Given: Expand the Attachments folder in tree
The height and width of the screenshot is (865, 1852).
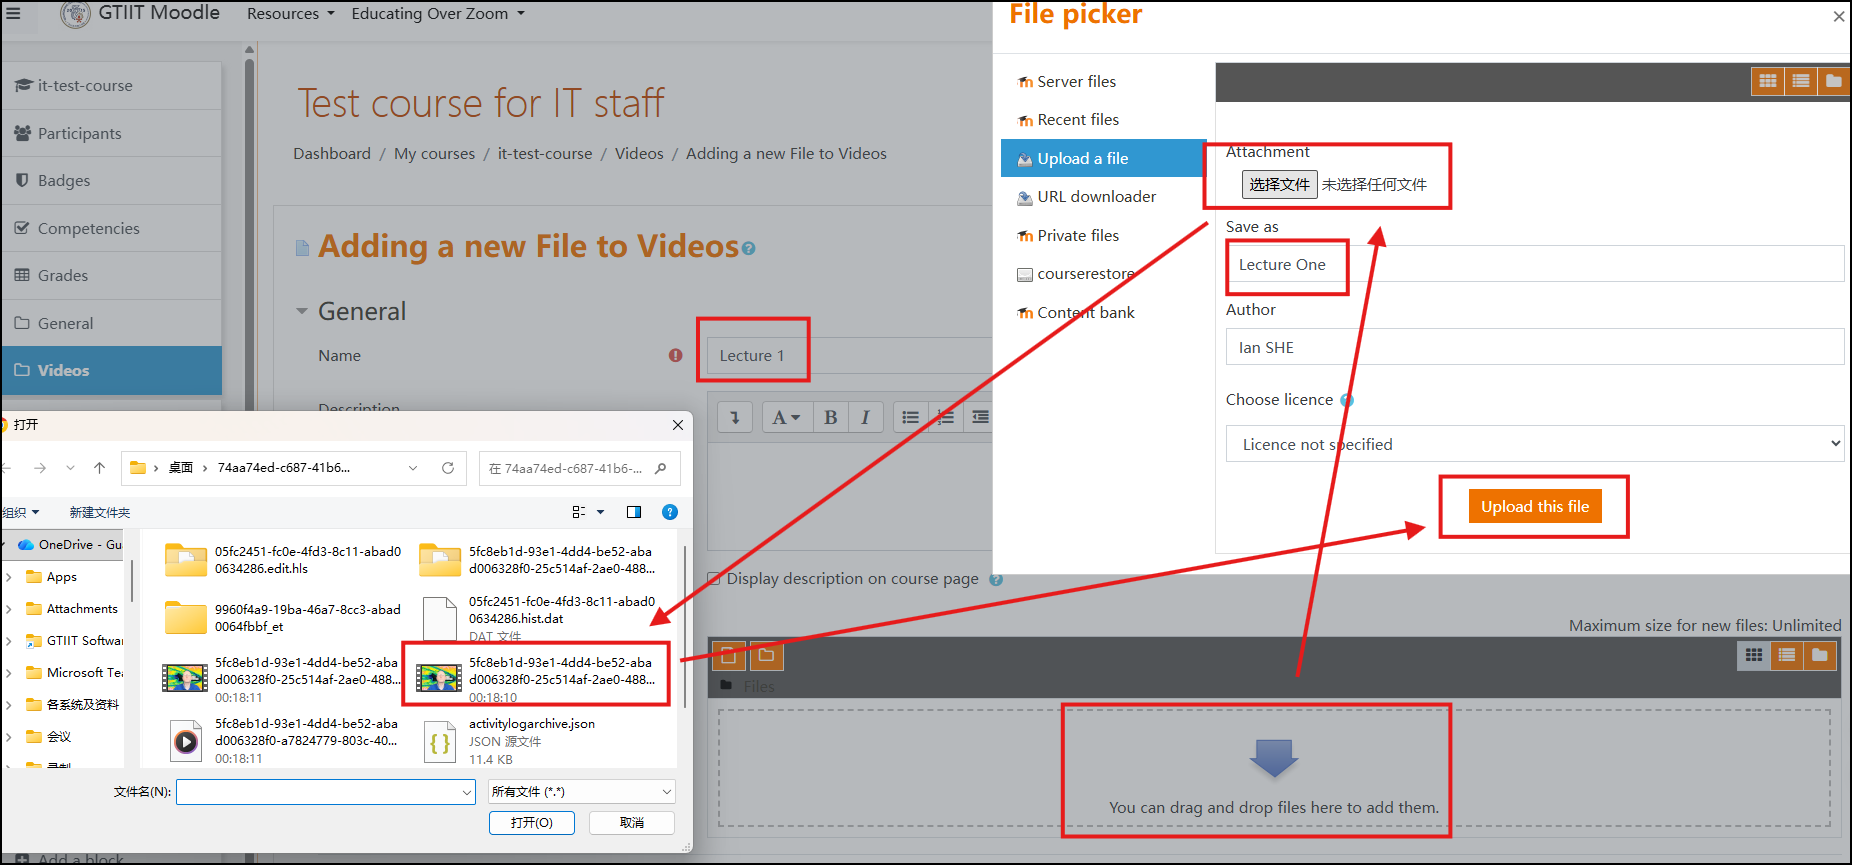Looking at the screenshot, I should (9, 609).
